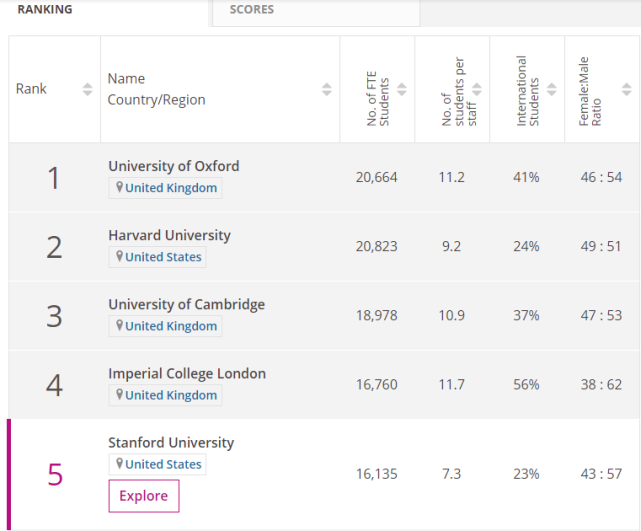Filter by United States under Stanford
641x531 pixels.
(x=163, y=464)
